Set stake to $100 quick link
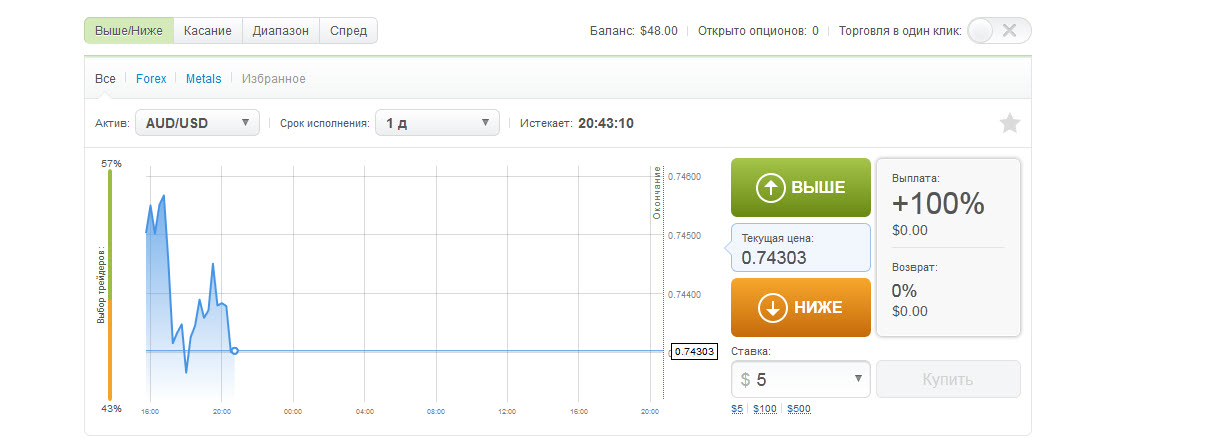 [765, 409]
